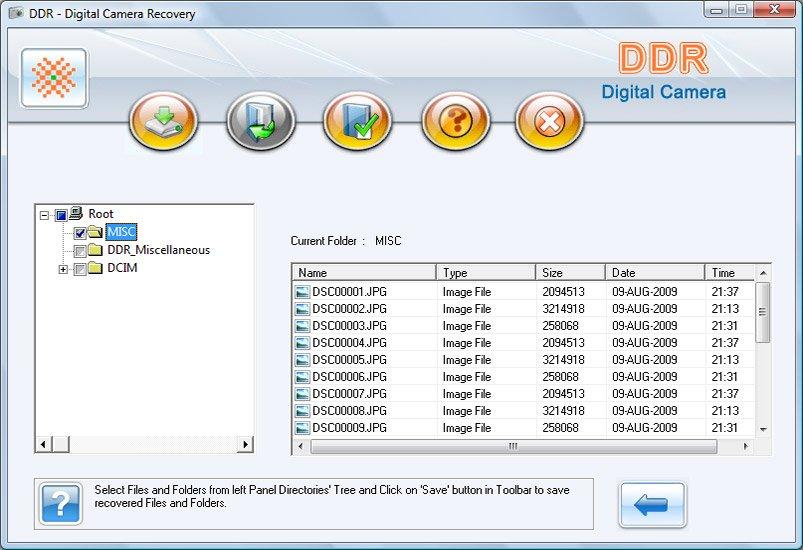Click the Root computer icon in tree
The width and height of the screenshot is (803, 550).
click(x=76, y=213)
